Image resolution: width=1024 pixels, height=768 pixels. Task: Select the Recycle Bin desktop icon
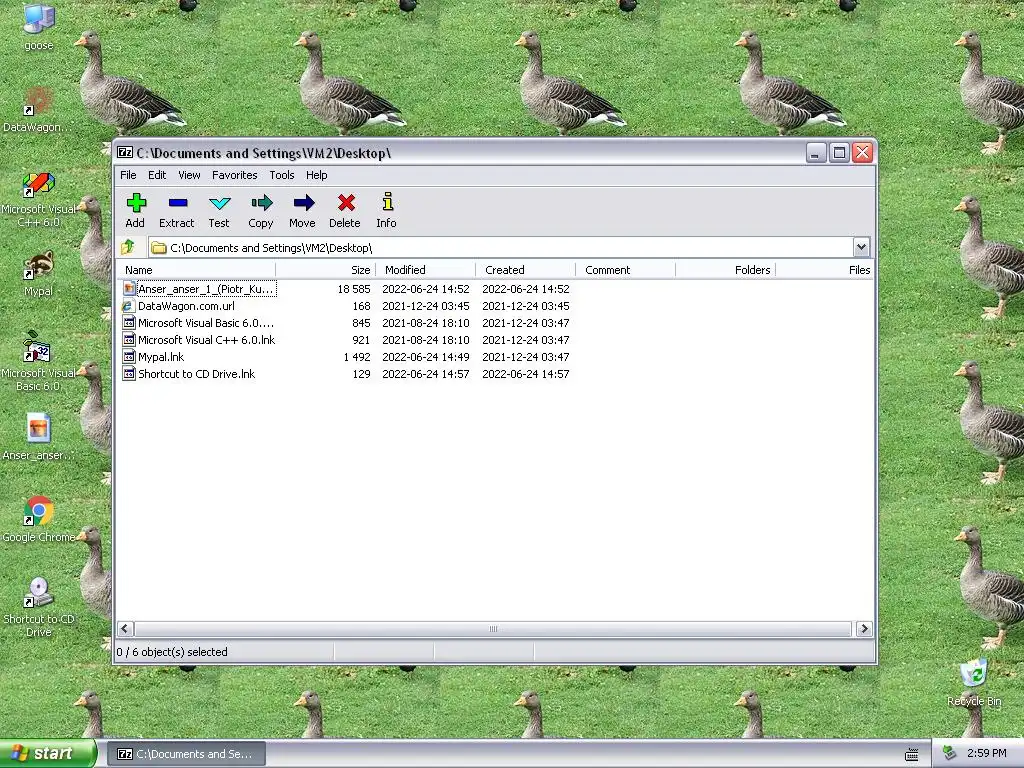974,675
